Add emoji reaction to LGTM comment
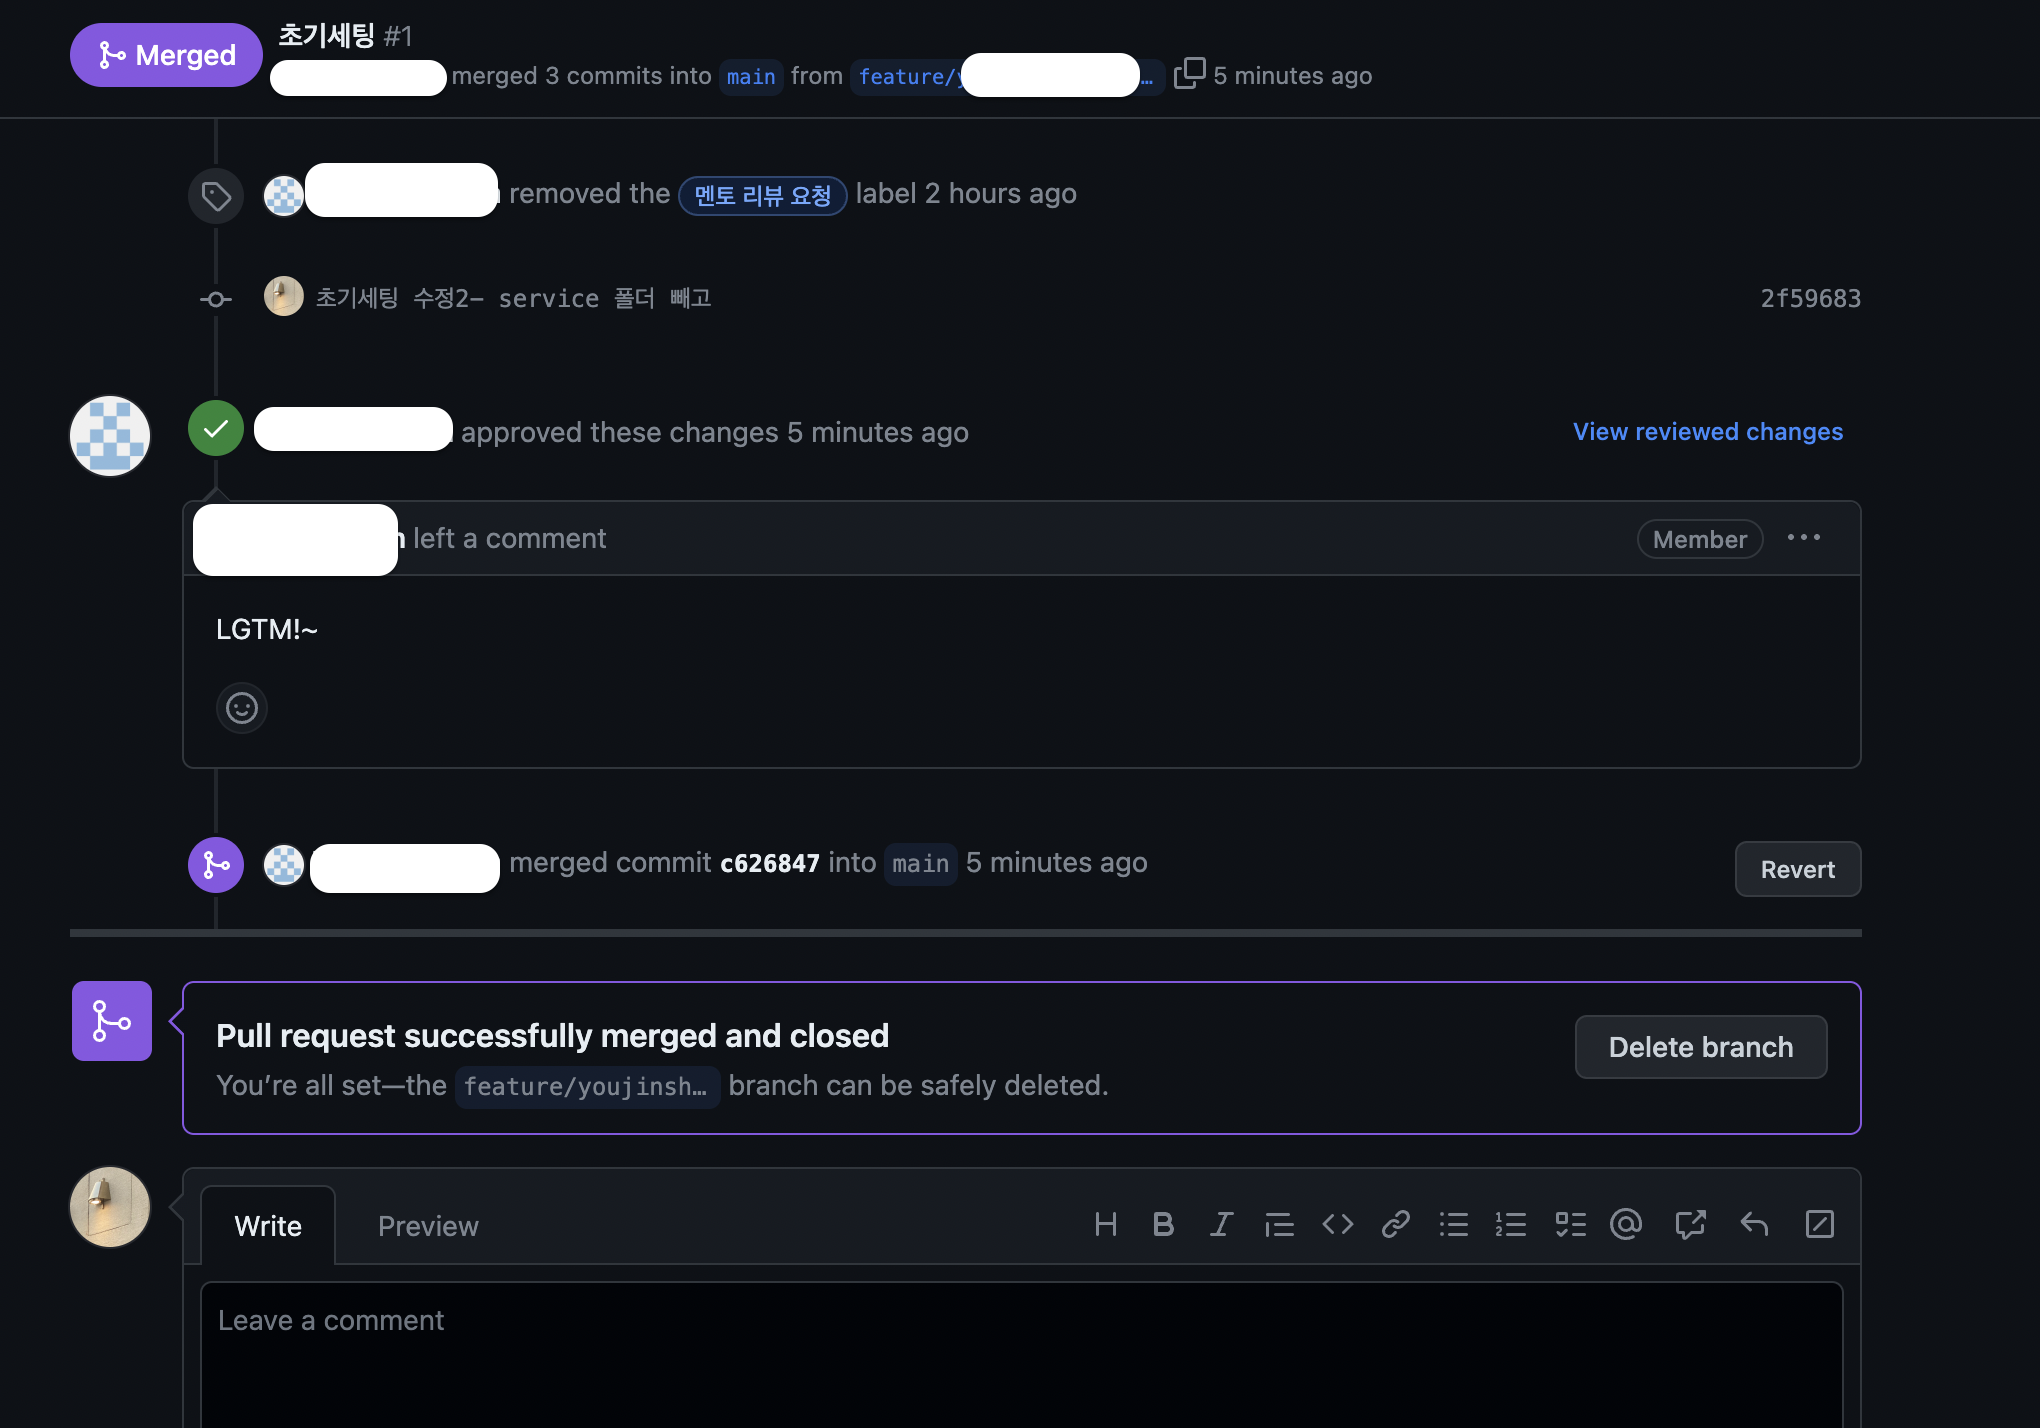This screenshot has width=2040, height=1428. 242,708
